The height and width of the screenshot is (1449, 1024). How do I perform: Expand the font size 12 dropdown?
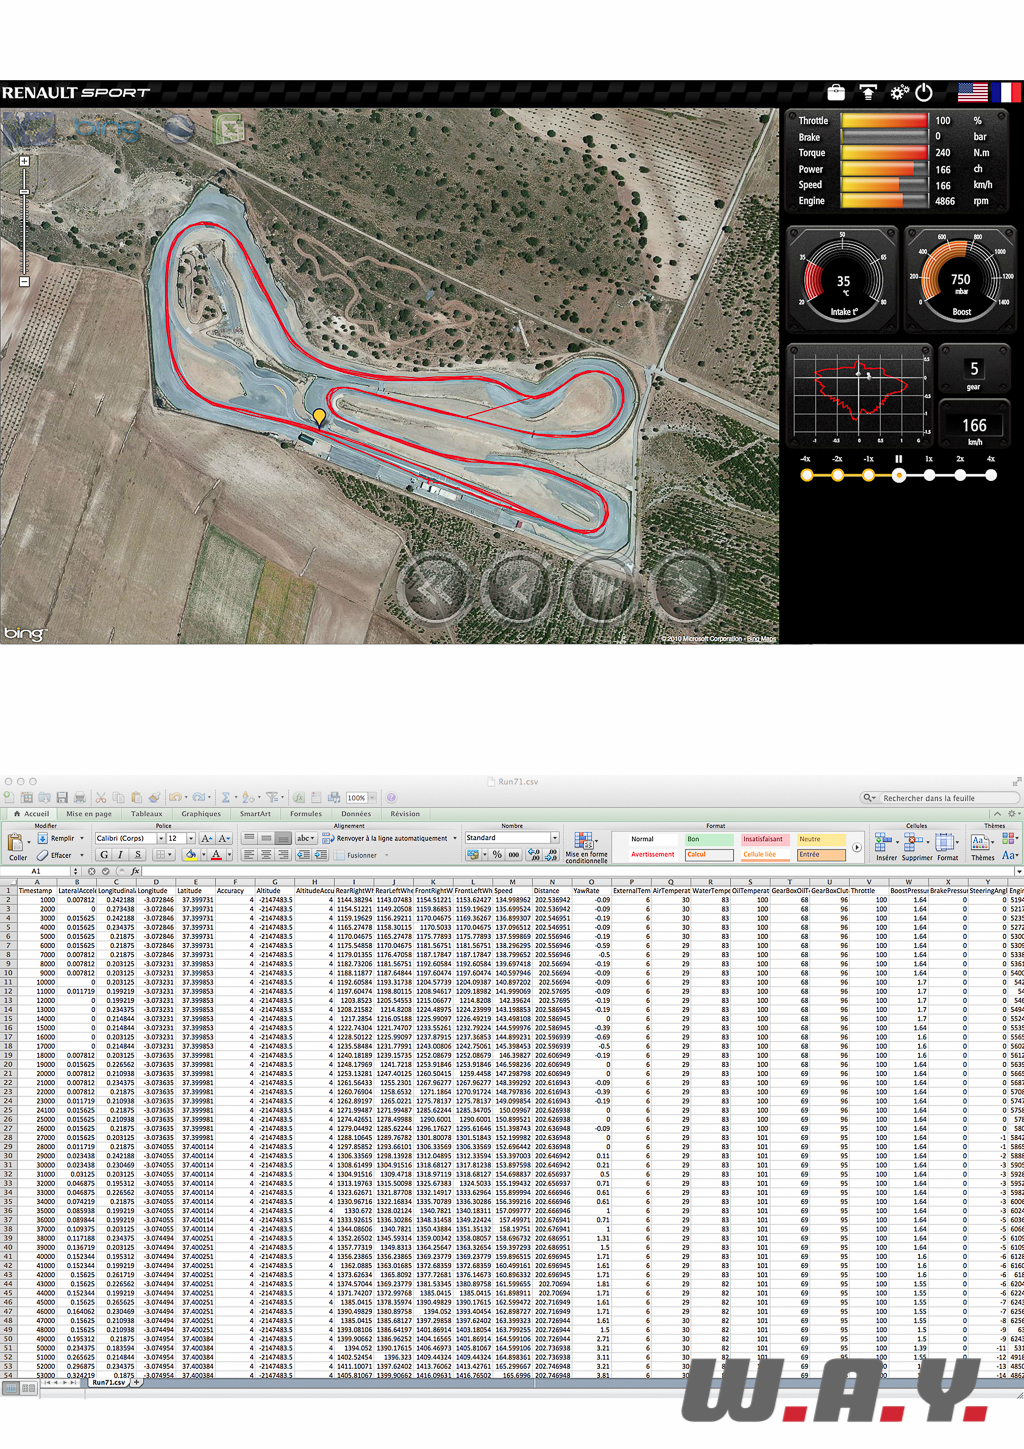tap(191, 839)
